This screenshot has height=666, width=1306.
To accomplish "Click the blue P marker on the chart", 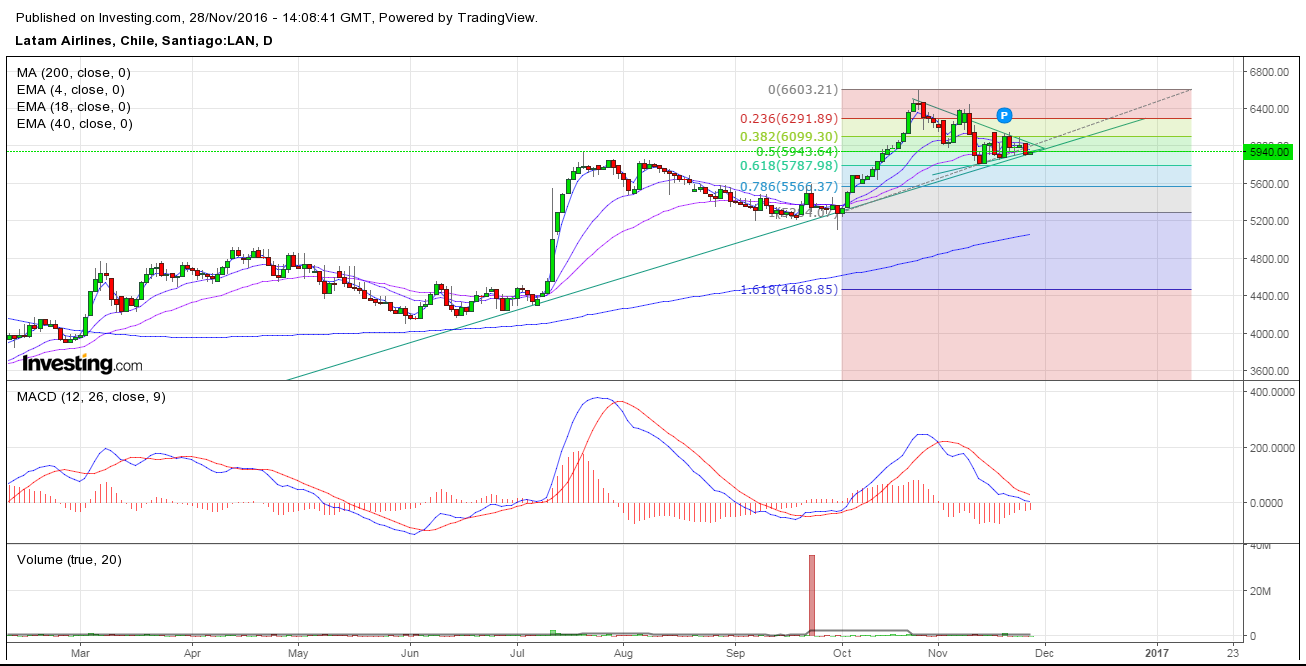I will [1005, 115].
